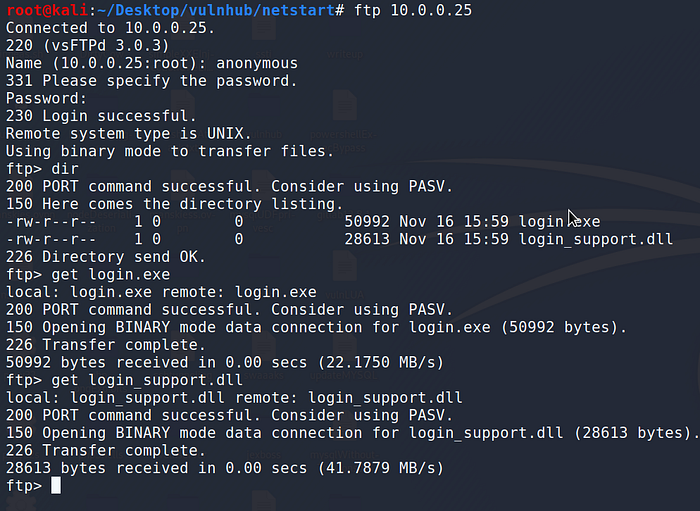Viewport: 700px width, 511px height.
Task: Click the 'anonymous' username entry
Action: (259, 63)
